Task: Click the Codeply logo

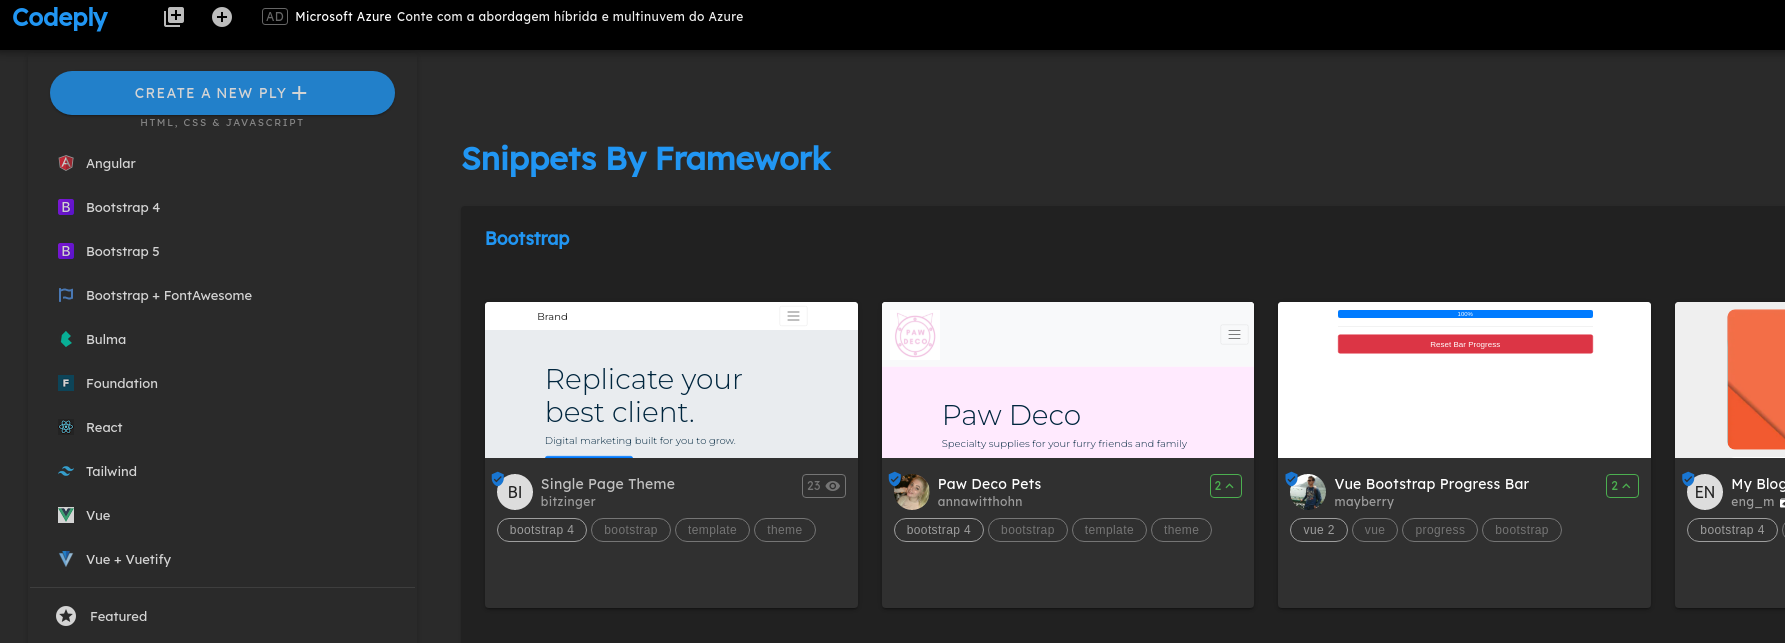Action: click(60, 18)
